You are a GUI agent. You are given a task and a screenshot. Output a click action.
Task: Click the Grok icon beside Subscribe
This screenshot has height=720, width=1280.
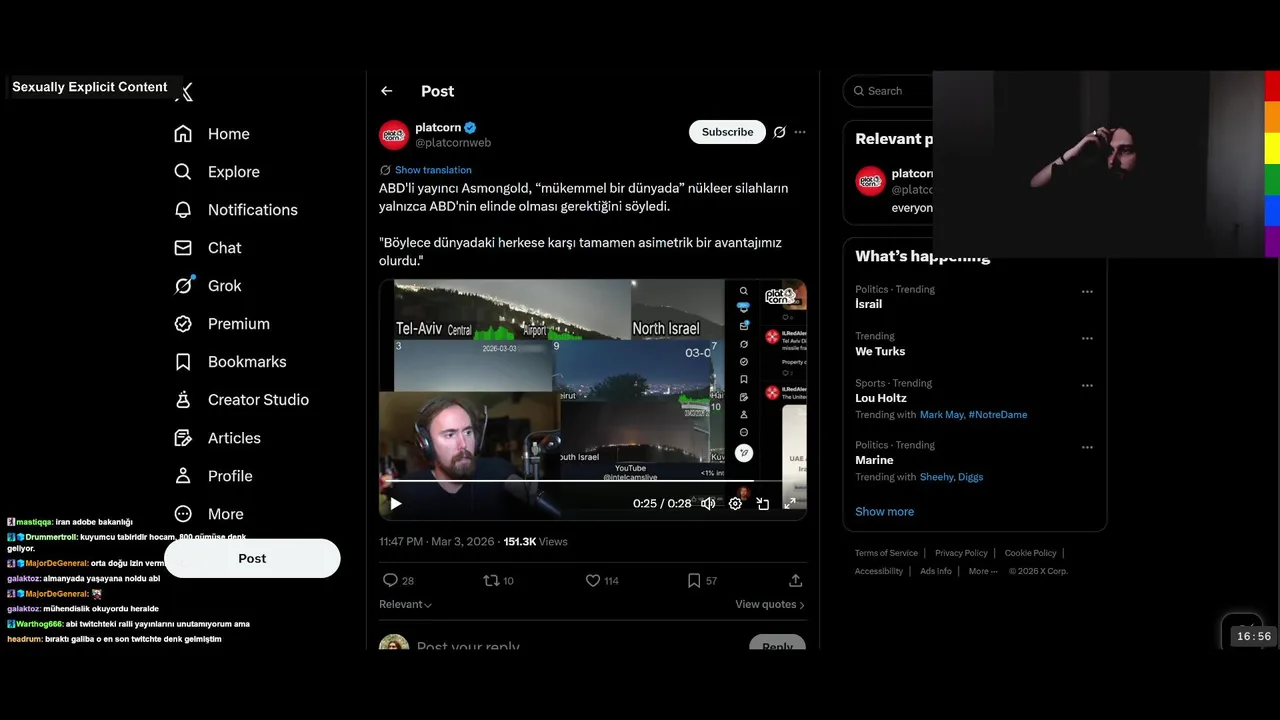pos(780,132)
